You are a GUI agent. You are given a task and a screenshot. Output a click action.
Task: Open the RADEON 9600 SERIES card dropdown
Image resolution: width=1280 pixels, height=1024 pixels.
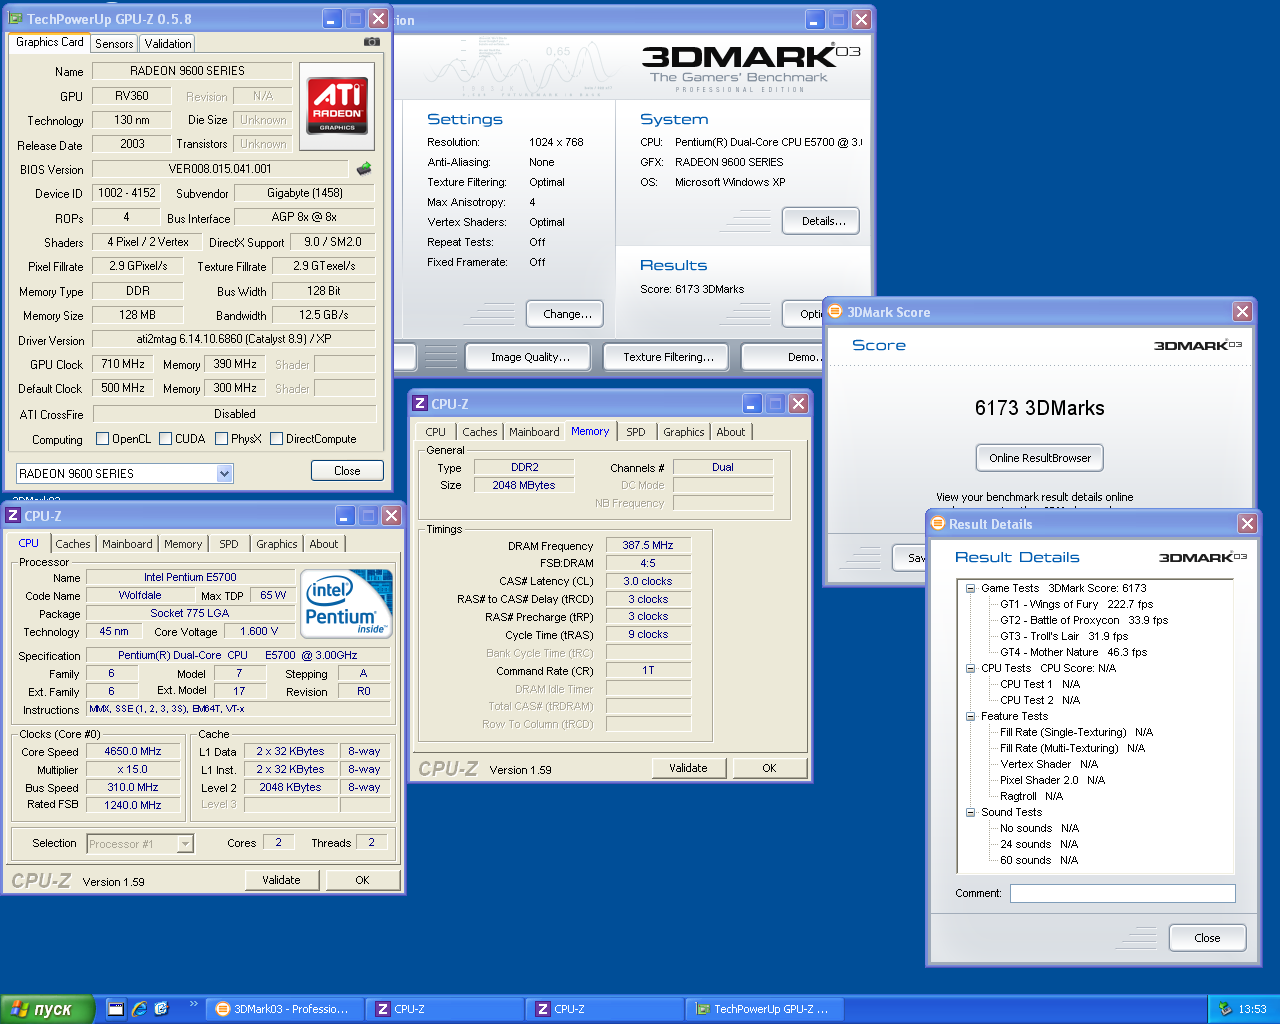click(x=224, y=473)
